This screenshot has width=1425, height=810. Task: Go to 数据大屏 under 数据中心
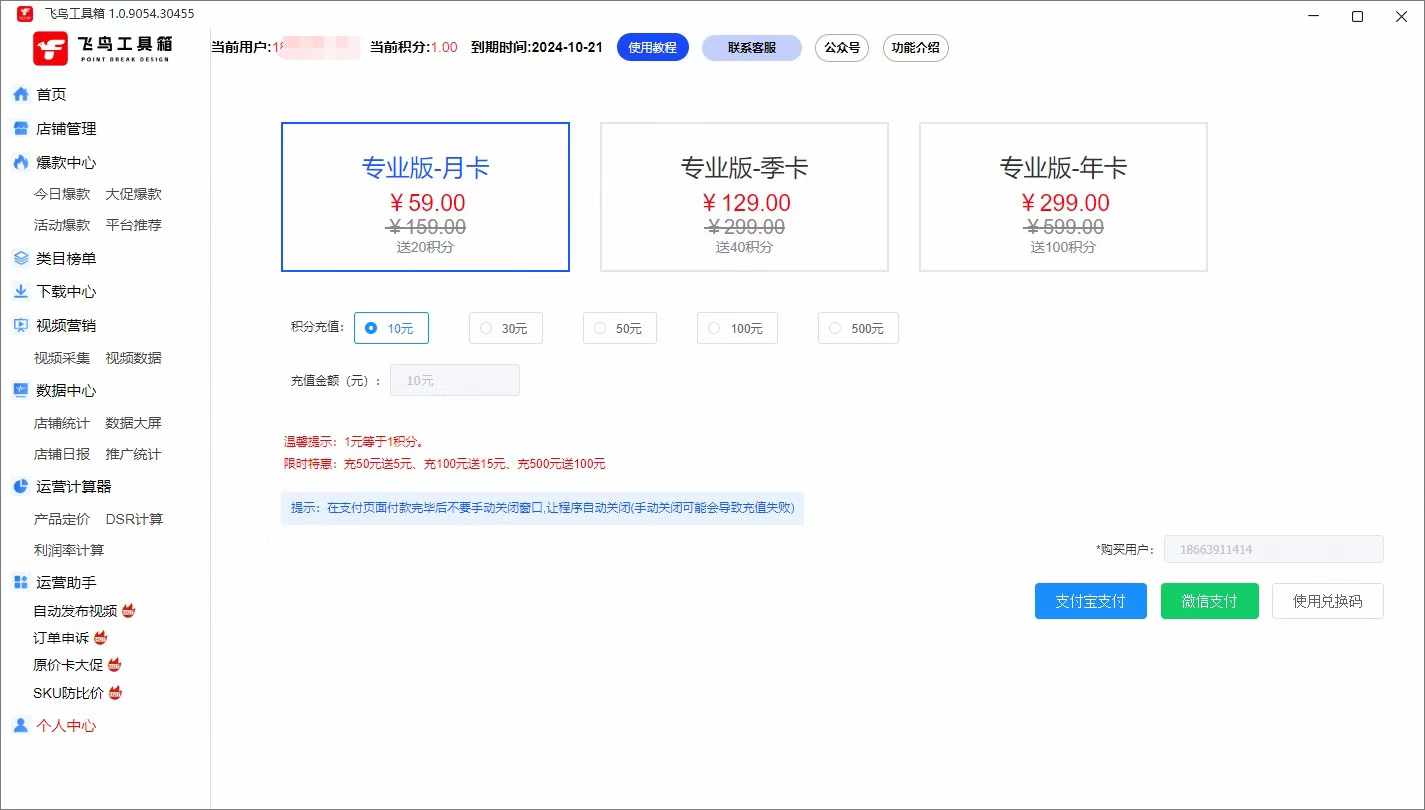pyautogui.click(x=133, y=423)
